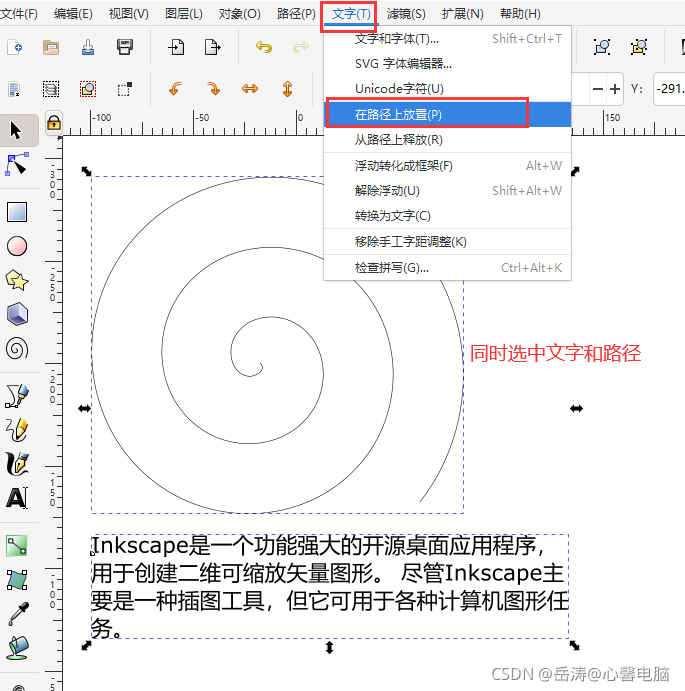Select the Bezier pen tool

[17, 395]
